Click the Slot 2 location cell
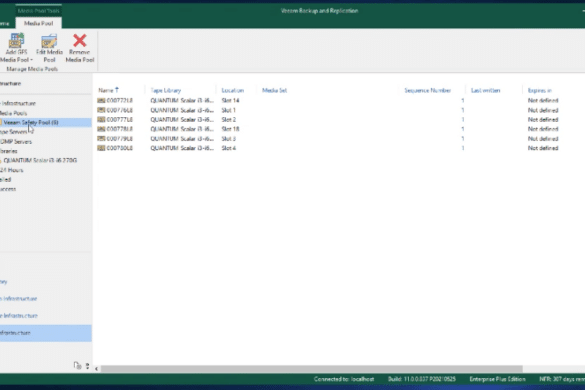The image size is (585, 390). coord(229,119)
